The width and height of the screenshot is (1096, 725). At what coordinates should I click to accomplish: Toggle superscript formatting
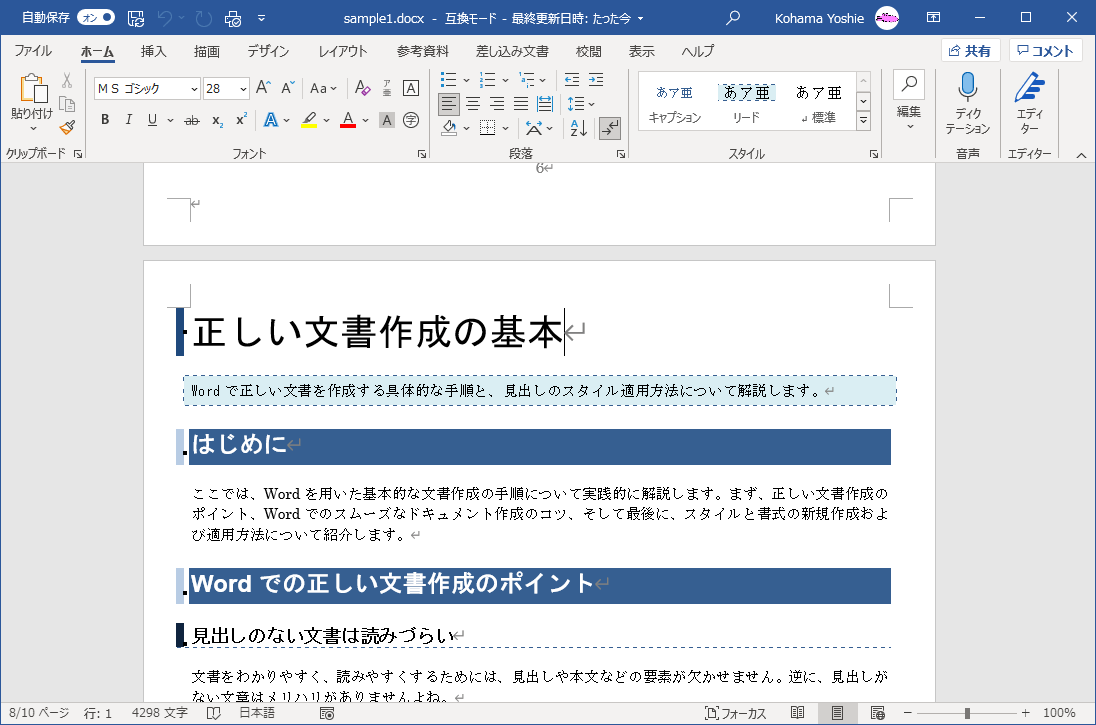click(241, 120)
